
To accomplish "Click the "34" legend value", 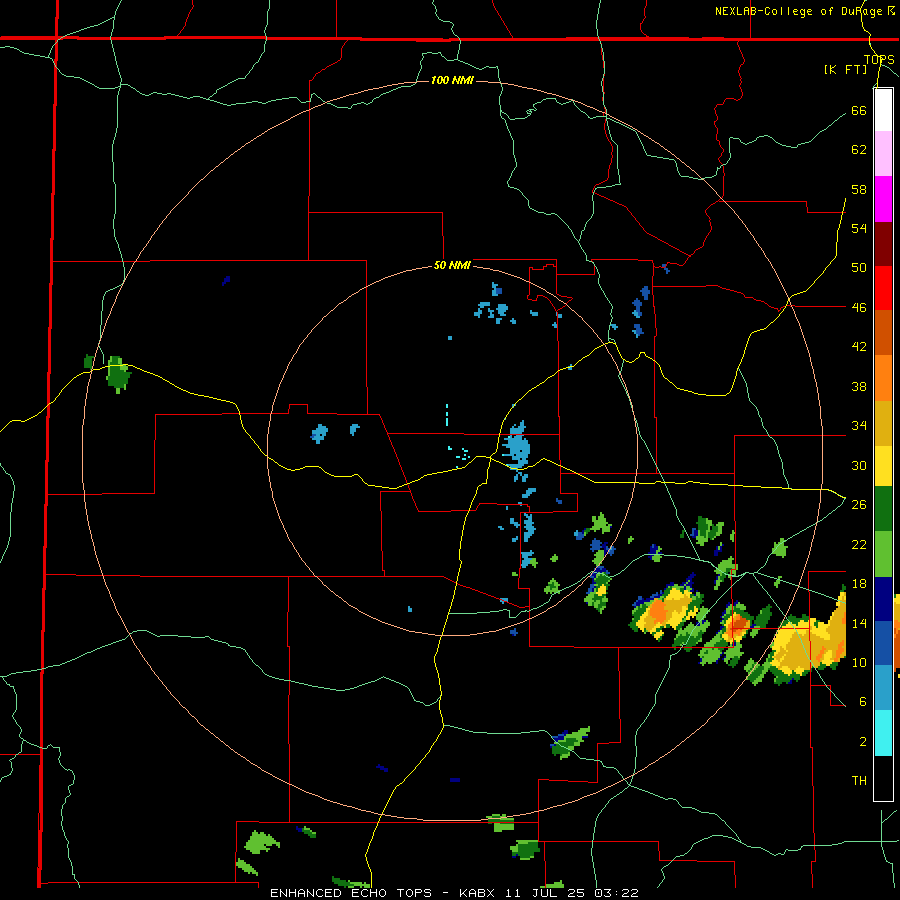I will coord(859,426).
